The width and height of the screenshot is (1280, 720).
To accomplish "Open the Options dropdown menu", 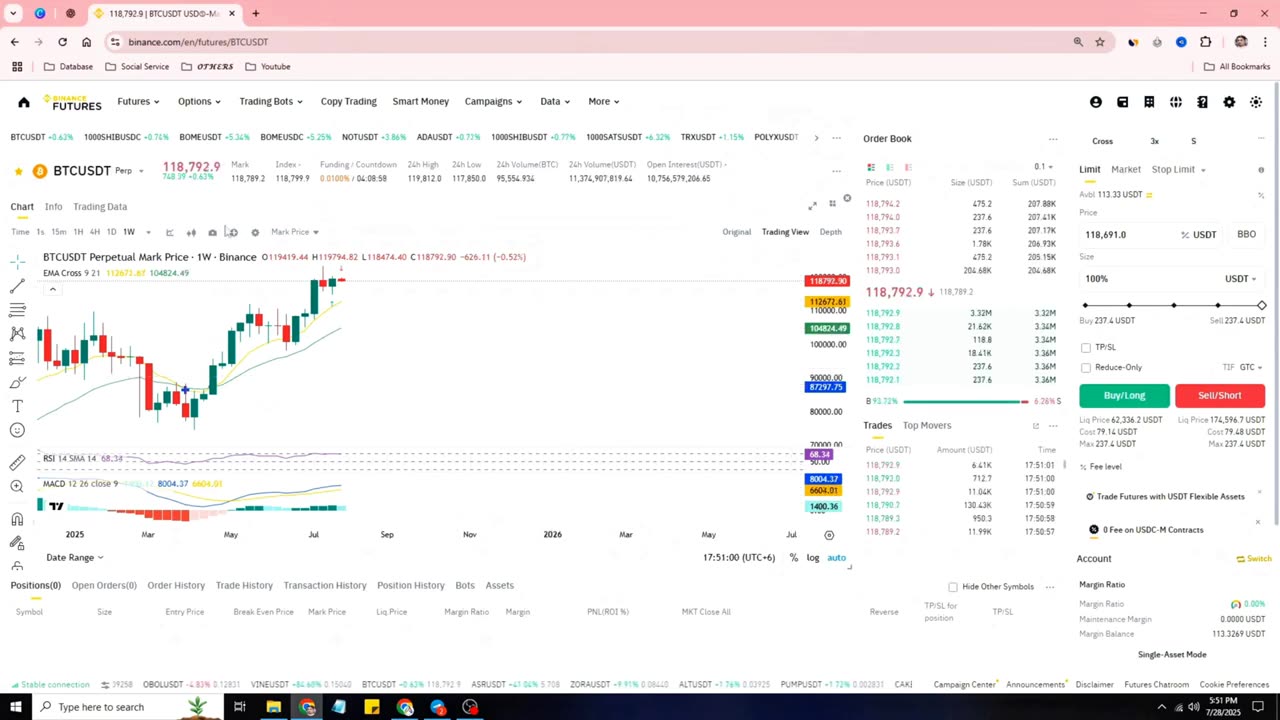I will coord(199,101).
